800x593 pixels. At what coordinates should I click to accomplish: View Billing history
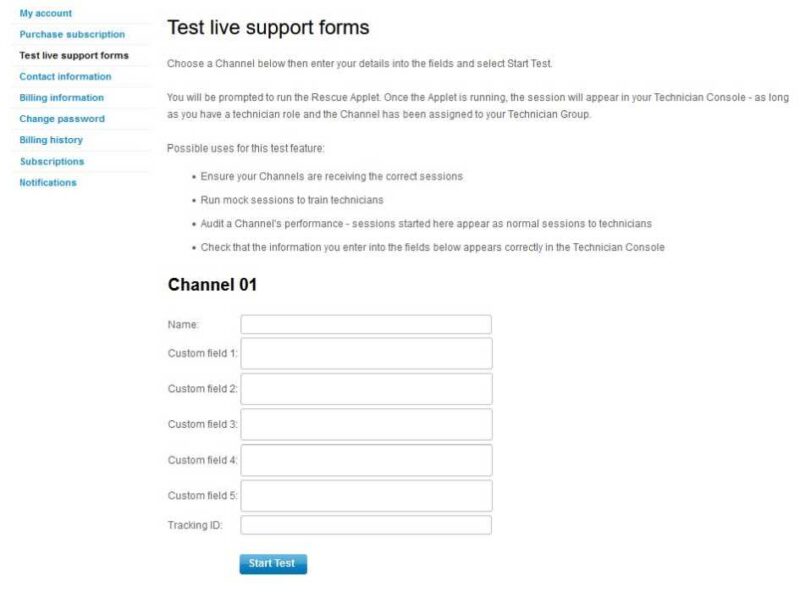(51, 140)
